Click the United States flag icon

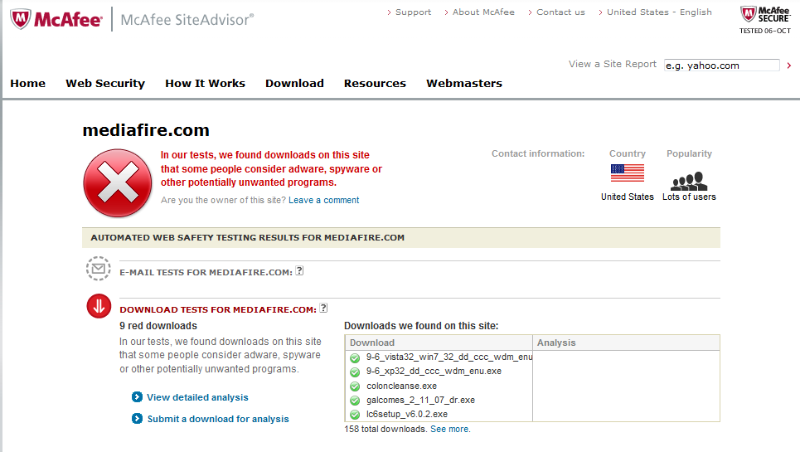(627, 173)
